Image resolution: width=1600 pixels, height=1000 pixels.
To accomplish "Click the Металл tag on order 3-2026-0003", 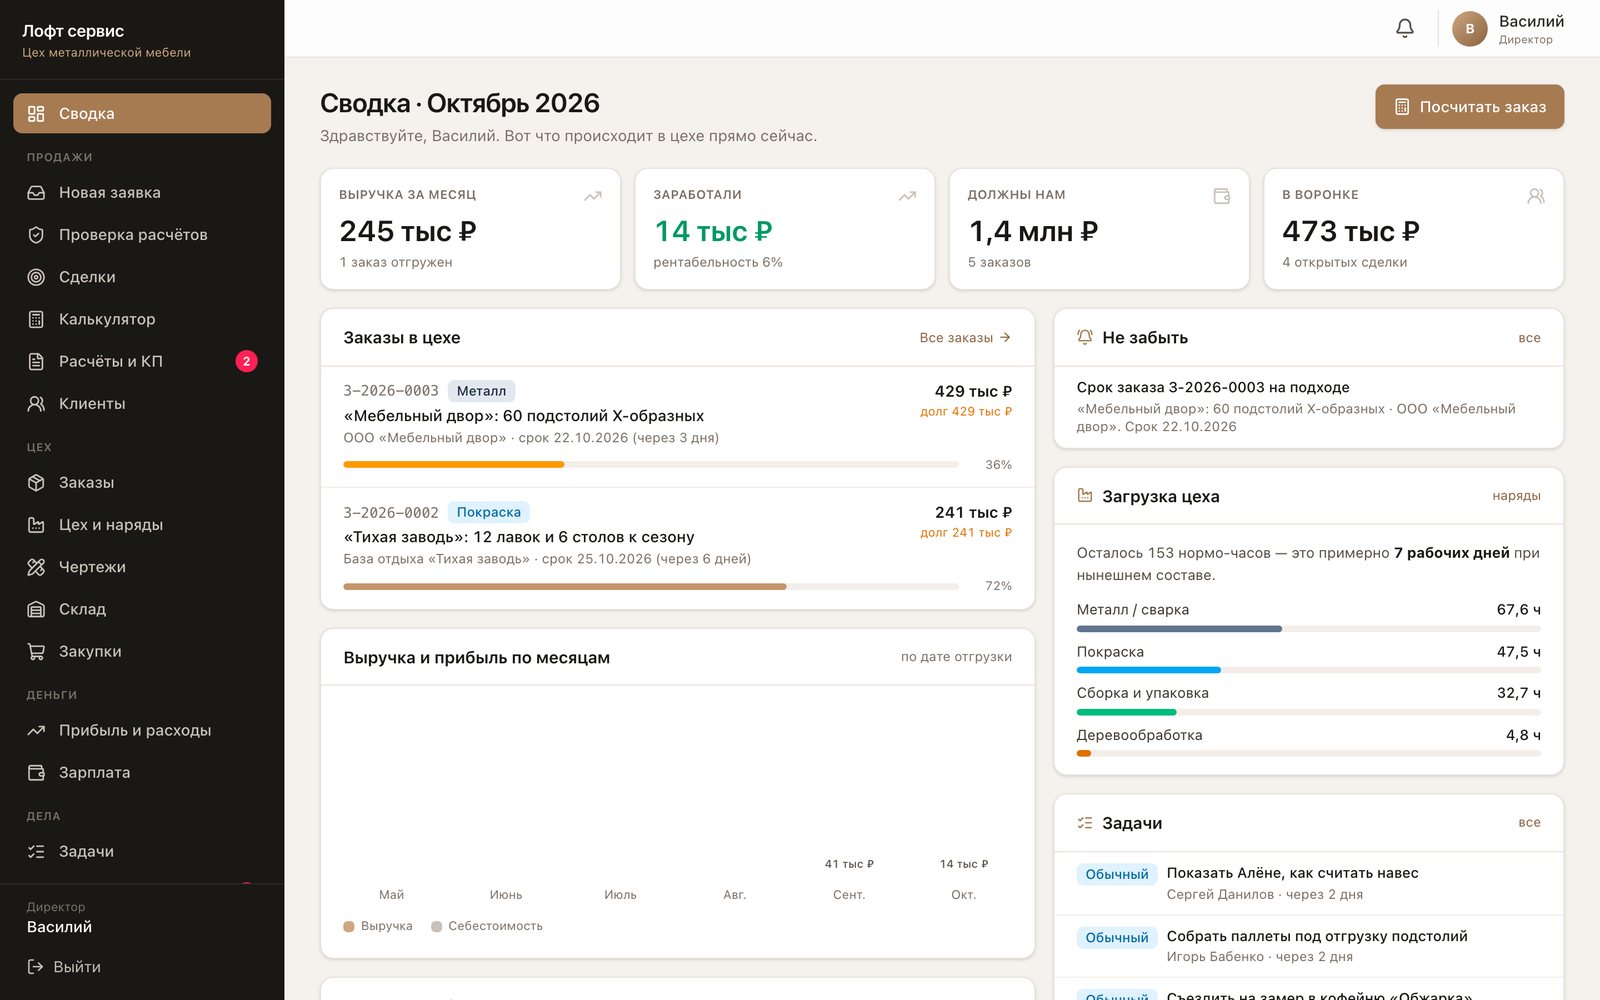I will point(481,391).
